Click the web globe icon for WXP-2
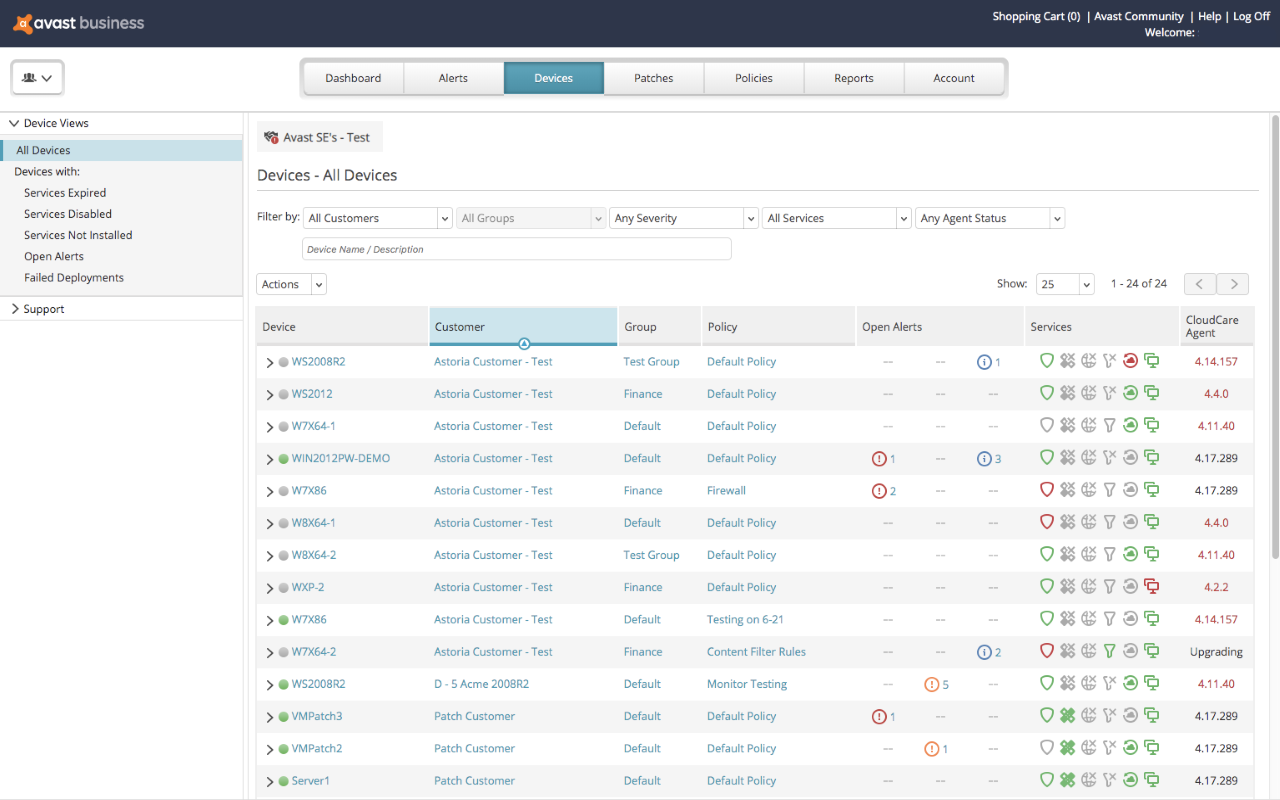Viewport: 1280px width, 800px height. point(1089,586)
